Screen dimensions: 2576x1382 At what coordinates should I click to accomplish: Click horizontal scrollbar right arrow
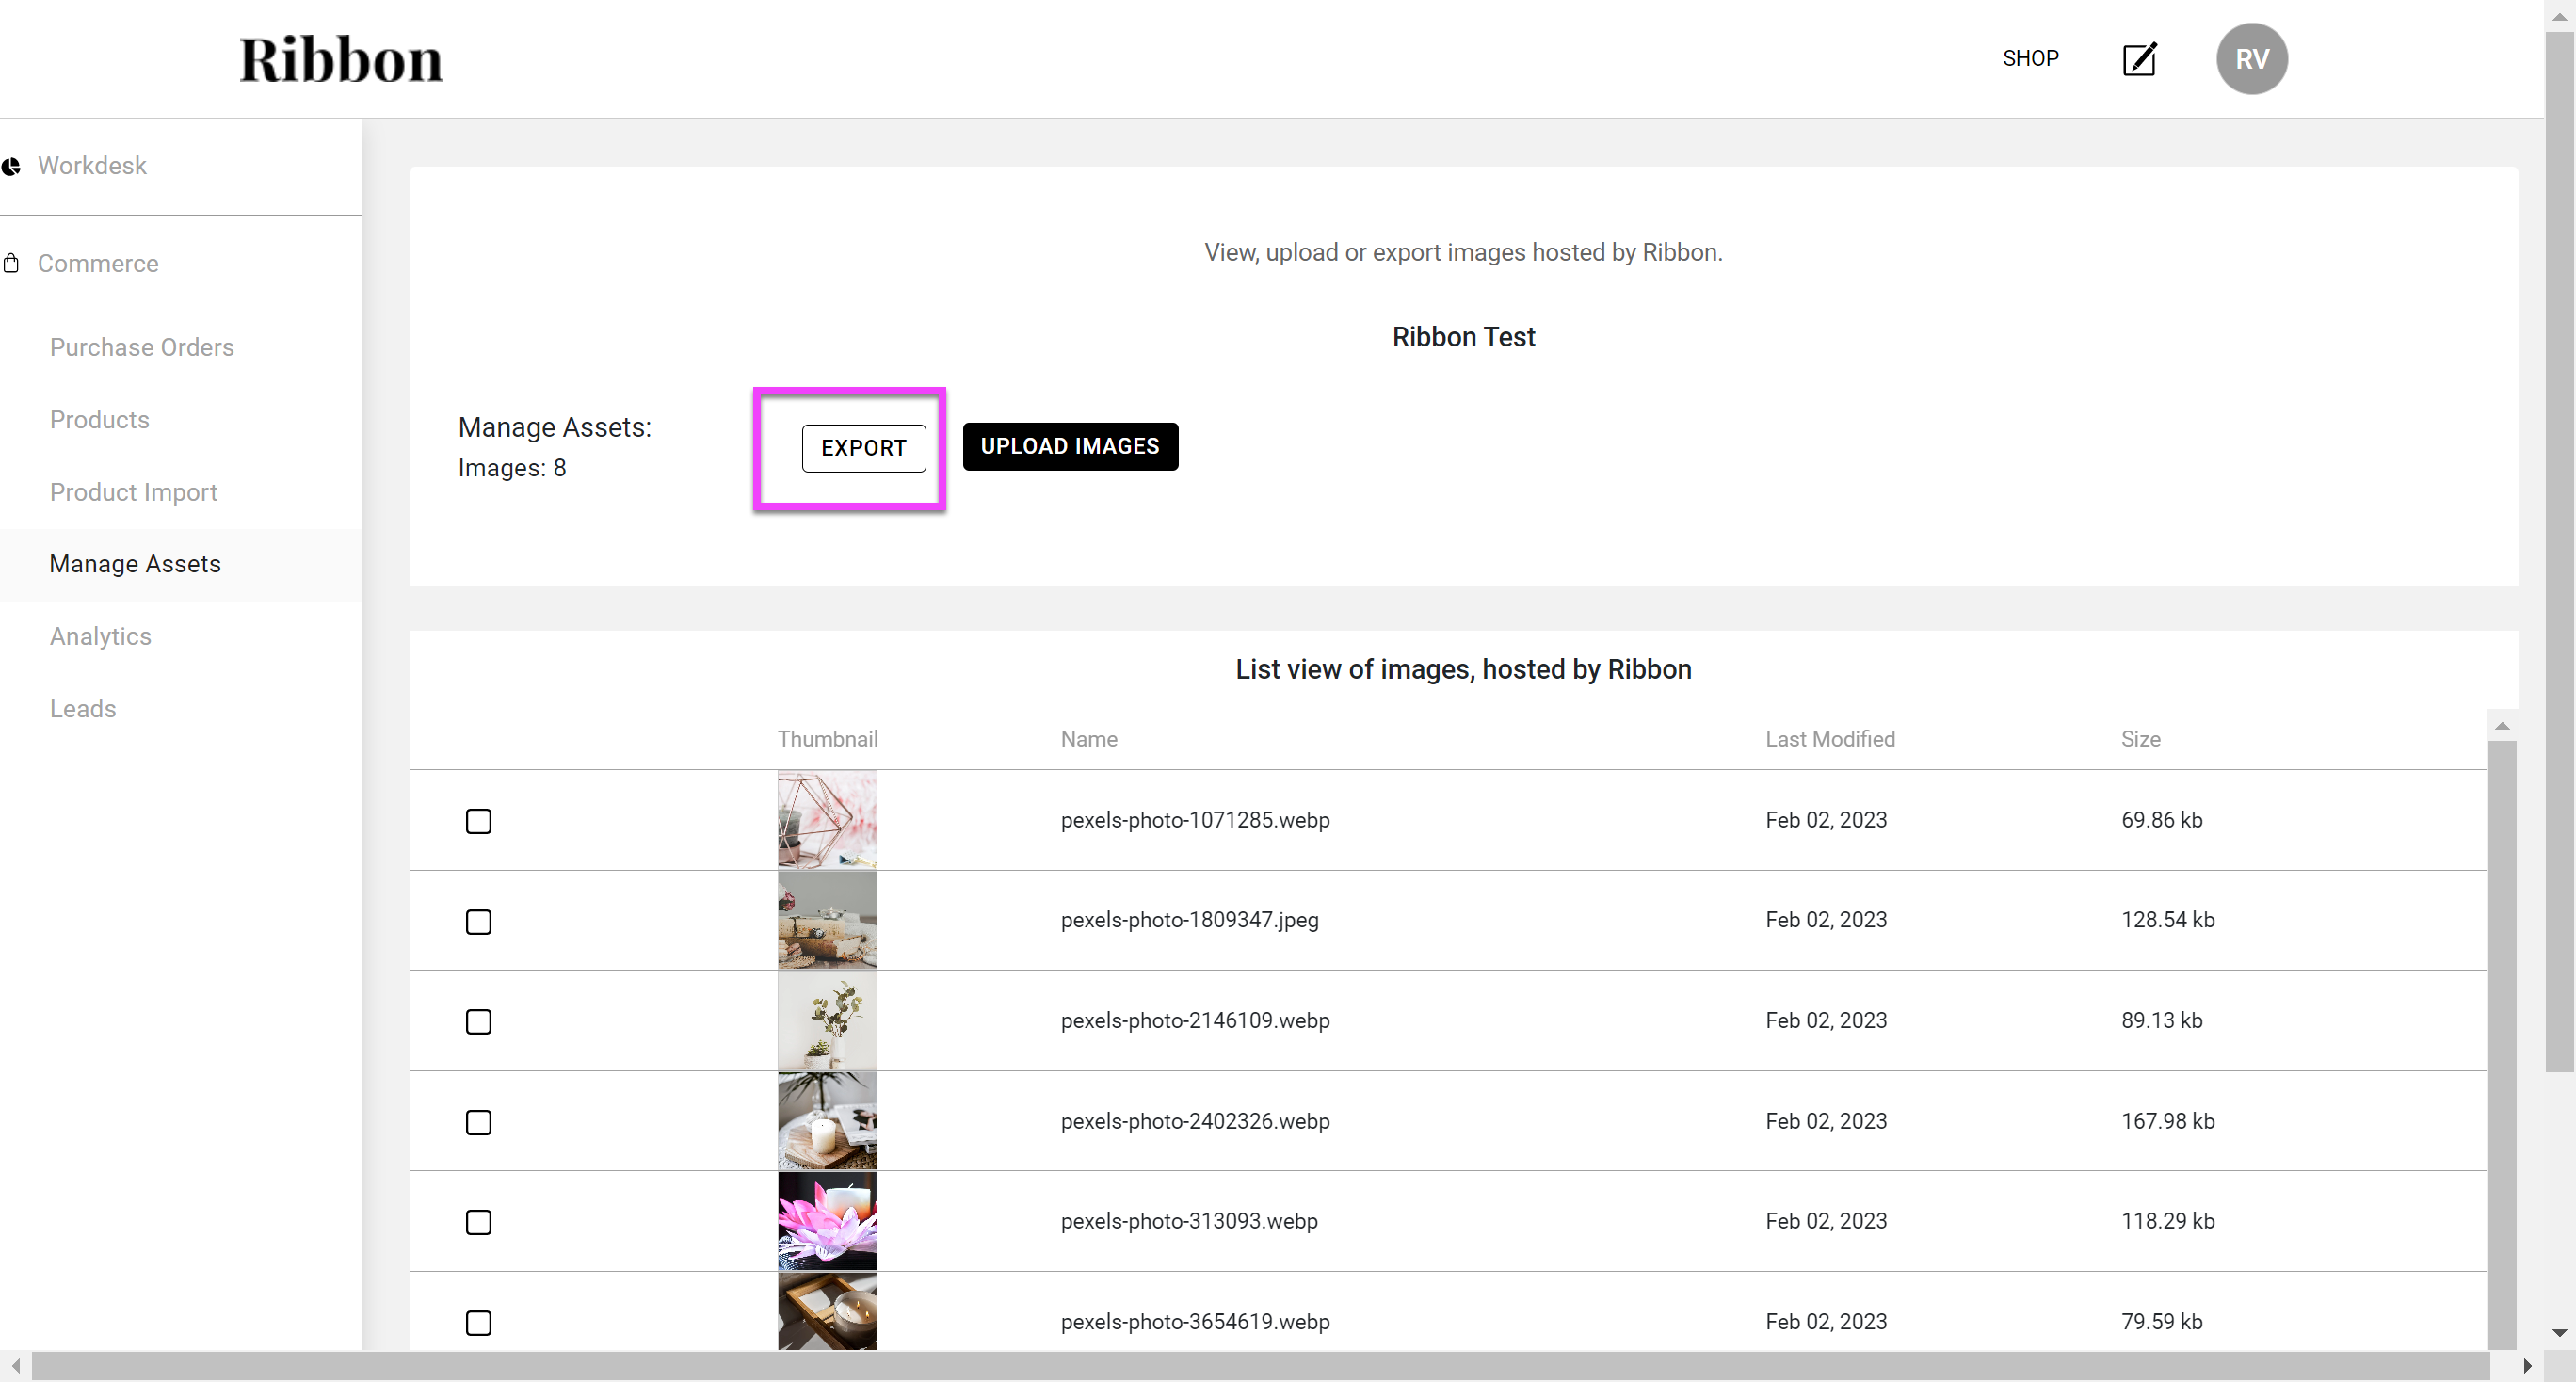[2527, 1366]
